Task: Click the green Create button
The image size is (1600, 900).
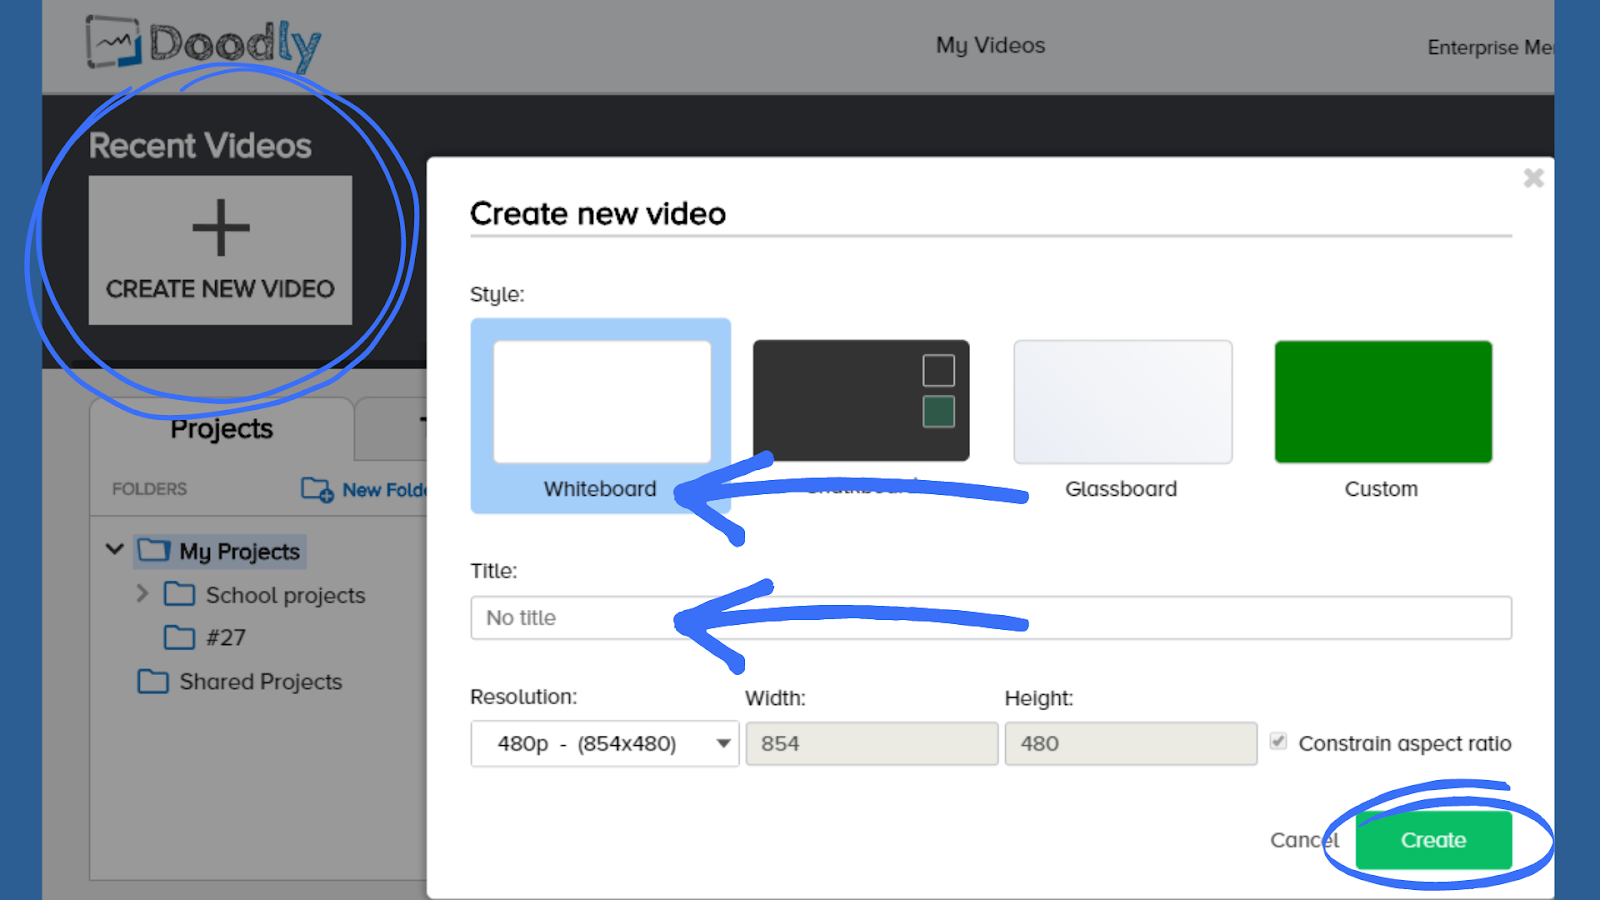Action: [1434, 840]
